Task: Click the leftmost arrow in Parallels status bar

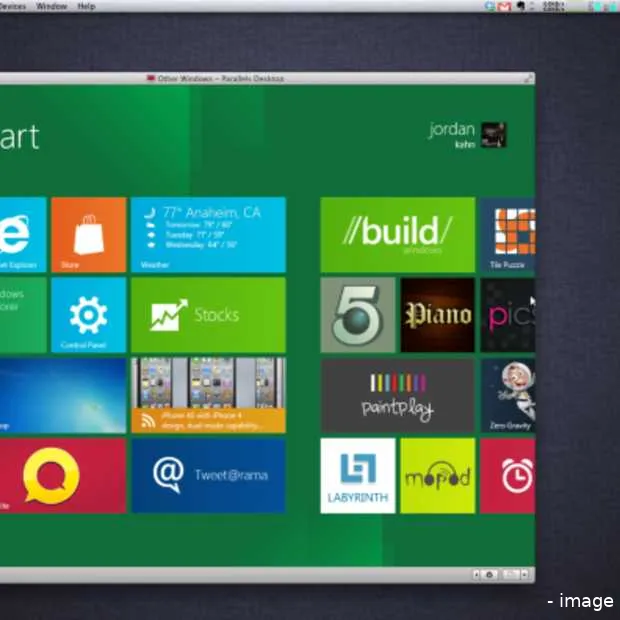Action: (x=476, y=575)
